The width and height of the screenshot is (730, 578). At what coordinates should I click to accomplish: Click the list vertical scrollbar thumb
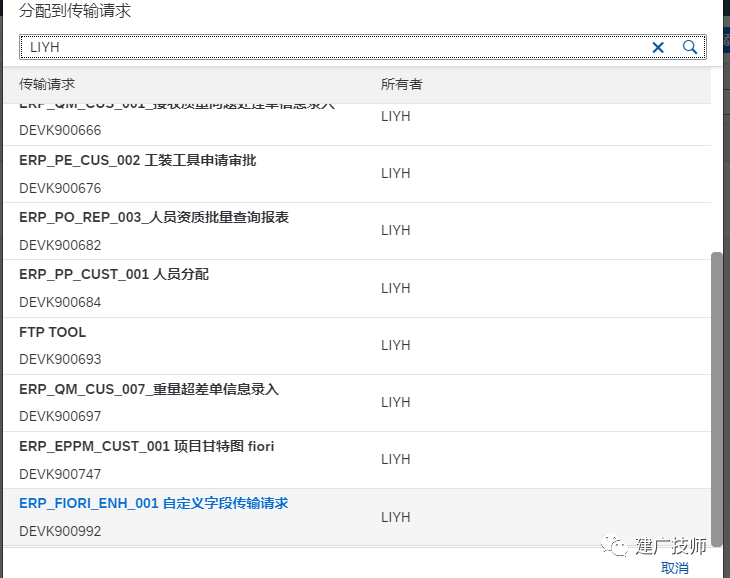(717, 398)
